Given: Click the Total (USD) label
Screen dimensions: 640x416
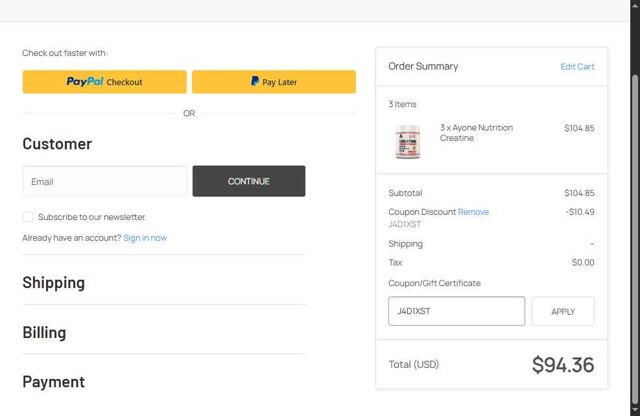Looking at the screenshot, I should click(413, 364).
